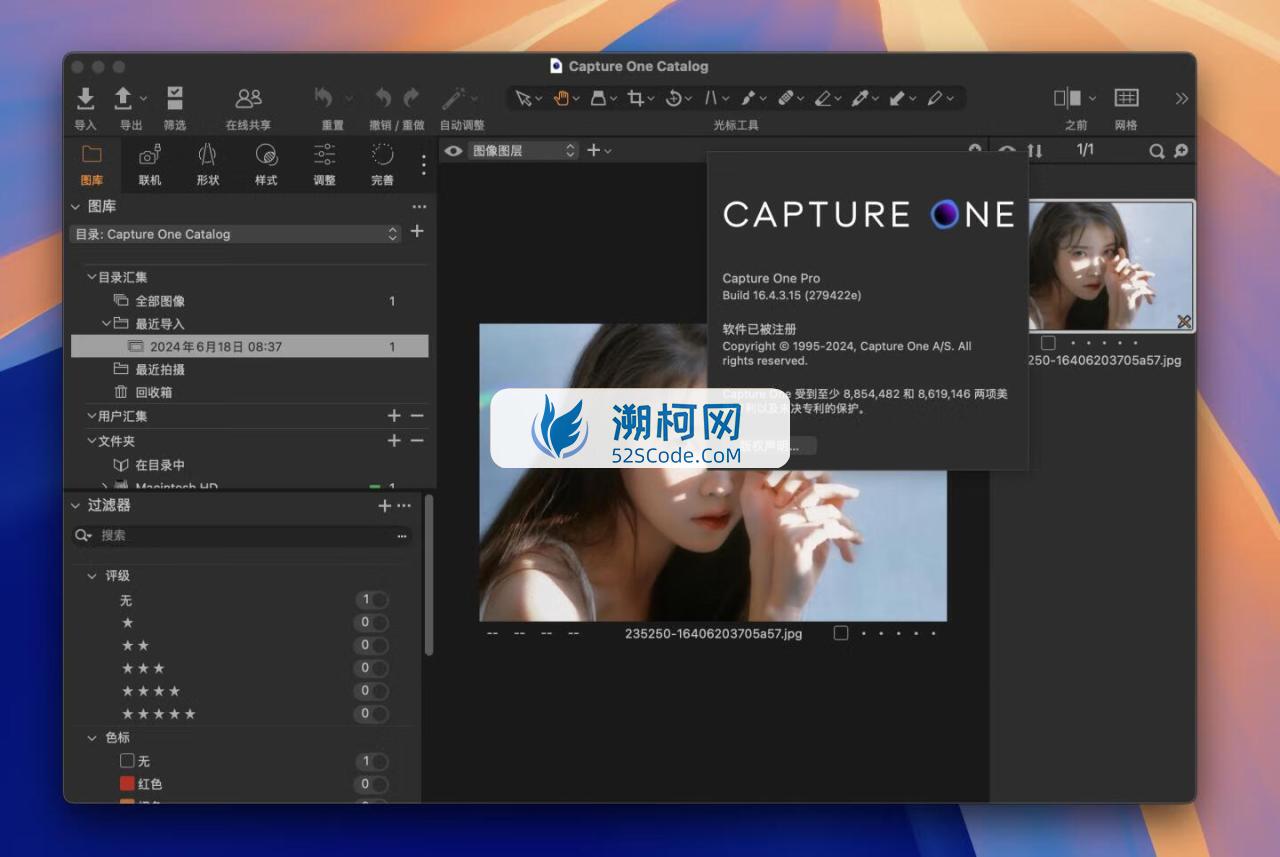The width and height of the screenshot is (1280, 857).
Task: Open the 筛选 culling tool
Action: (175, 98)
